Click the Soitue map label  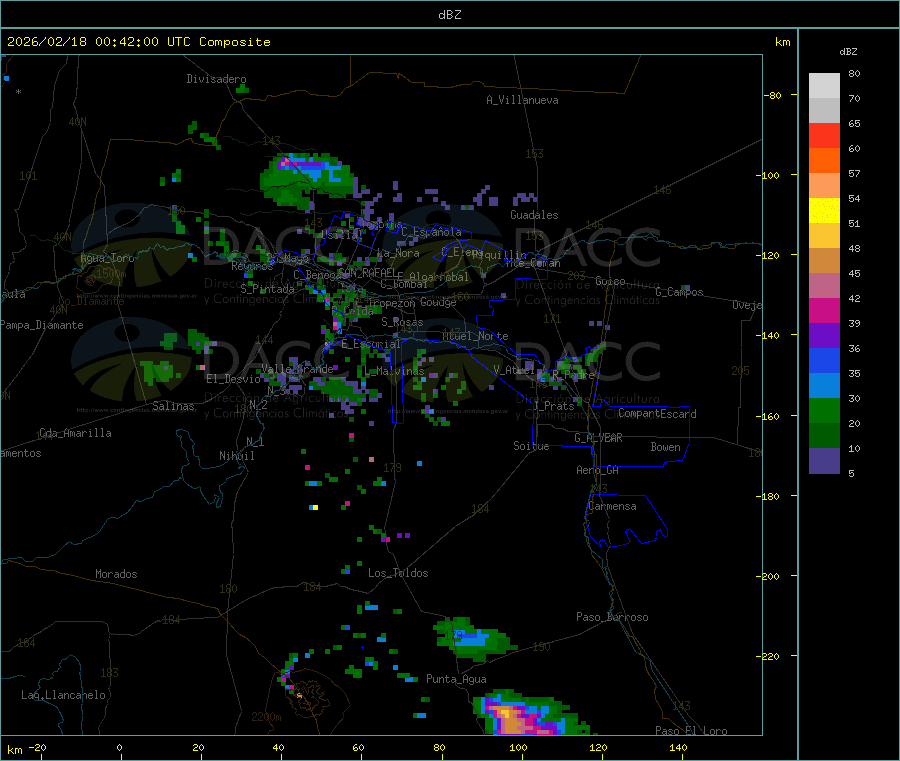(x=532, y=446)
